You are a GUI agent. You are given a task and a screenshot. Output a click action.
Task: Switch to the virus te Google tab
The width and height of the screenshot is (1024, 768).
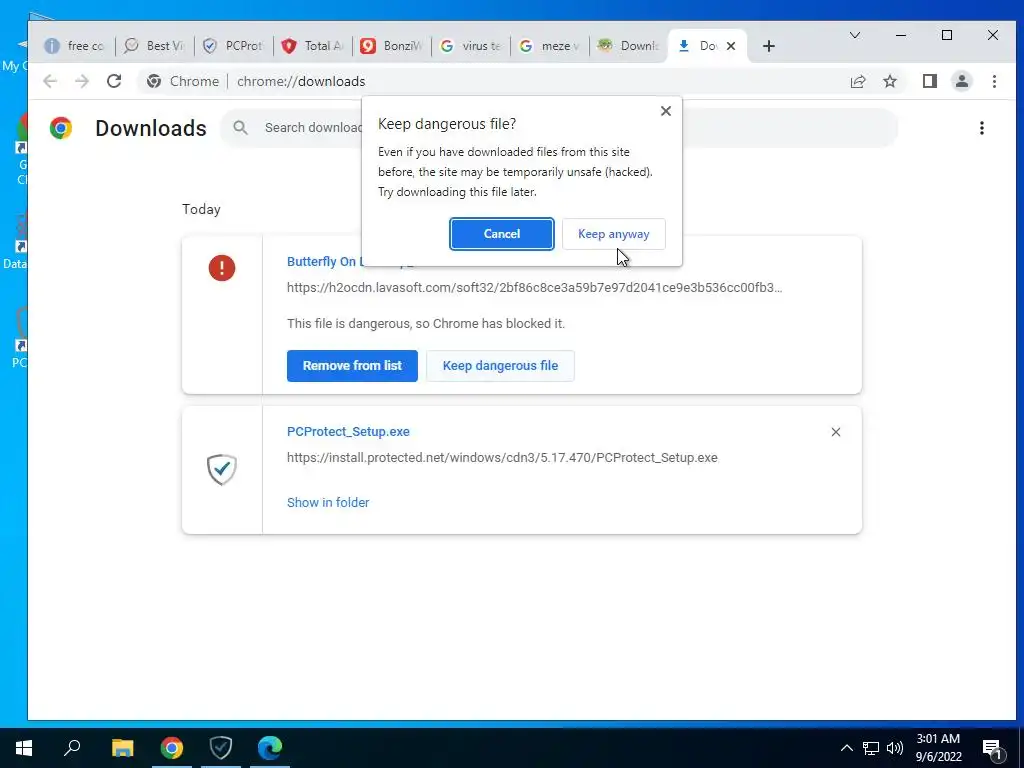tap(471, 46)
